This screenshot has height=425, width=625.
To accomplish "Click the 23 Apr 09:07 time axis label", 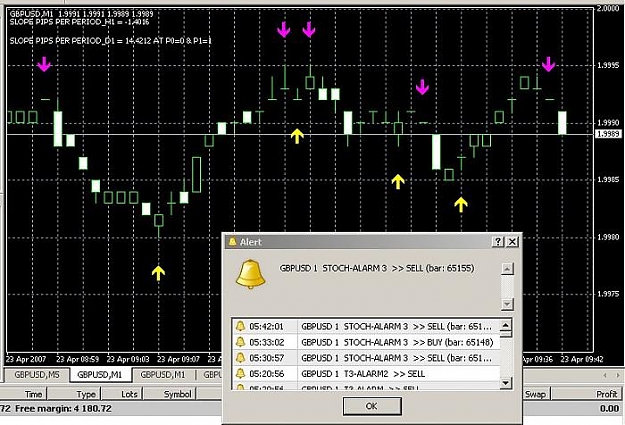I will coord(179,359).
